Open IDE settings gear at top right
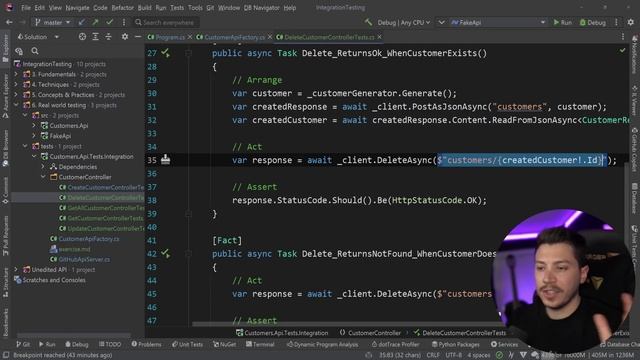Image resolution: width=640 pixels, height=360 pixels. (631, 22)
